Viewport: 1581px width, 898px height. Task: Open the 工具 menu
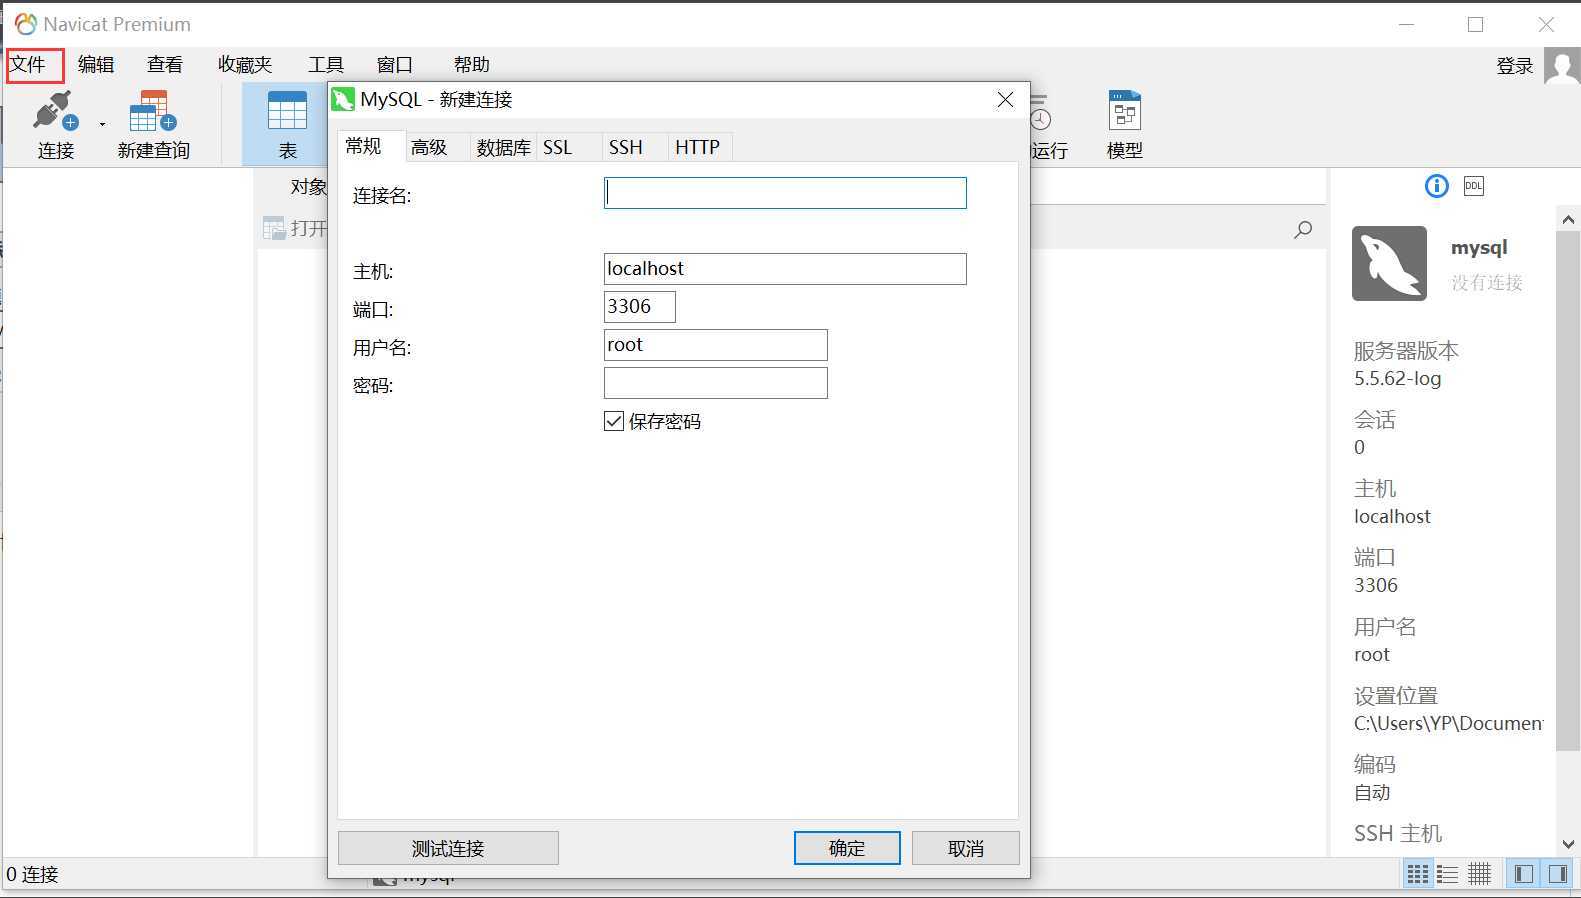(326, 65)
